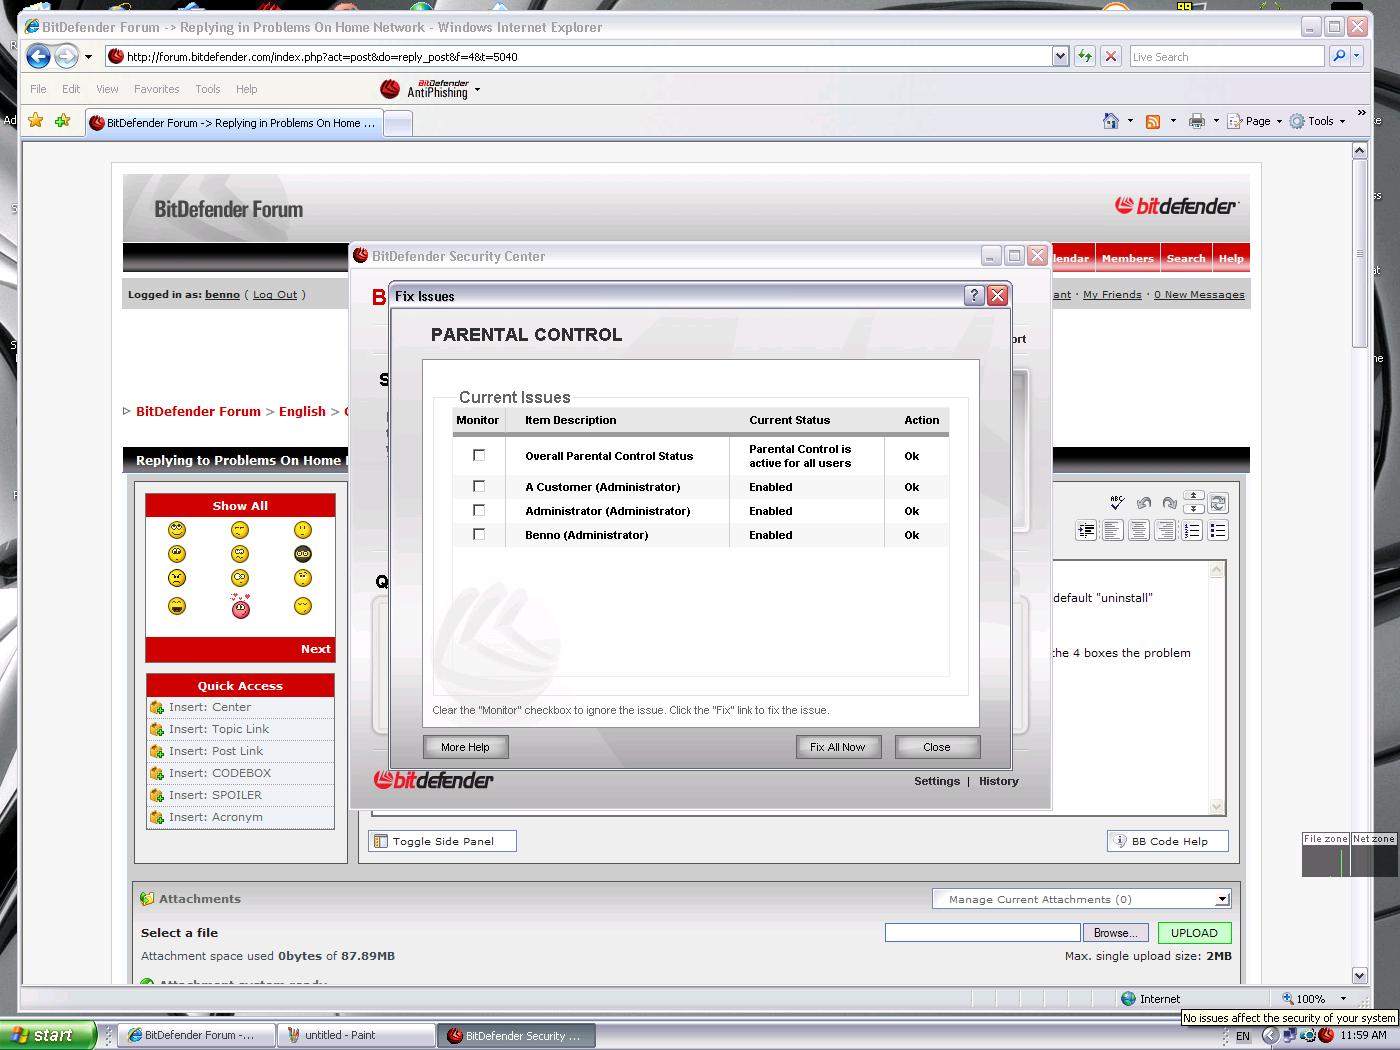Click the Live Search magnifier button
This screenshot has height=1050, width=1400.
pos(1339,57)
